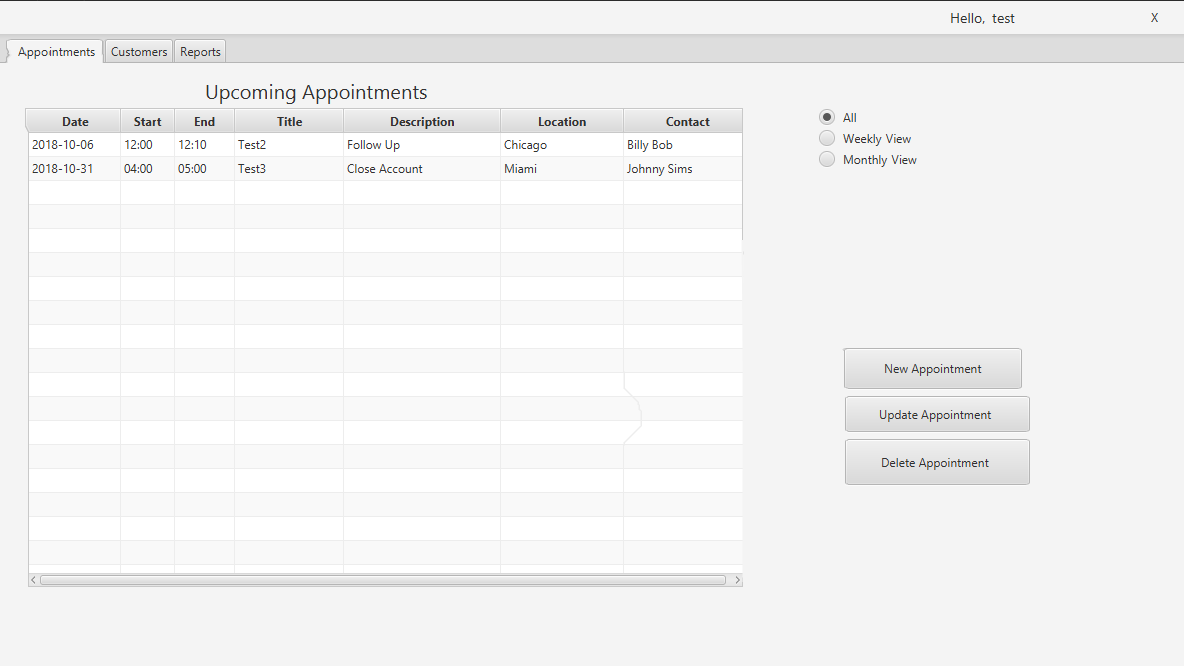Click the Delete Appointment button
Image resolution: width=1184 pixels, height=666 pixels.
pyautogui.click(x=937, y=461)
